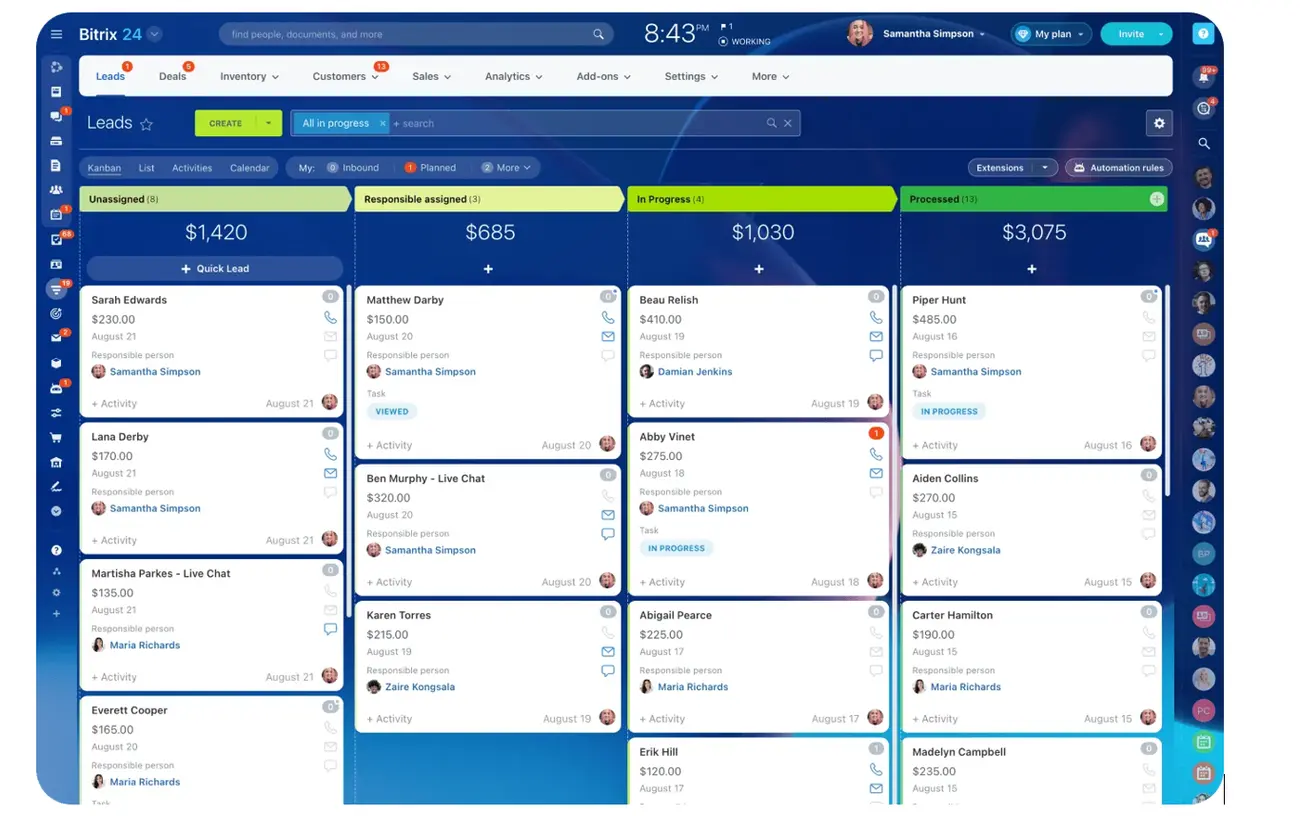Open the Create button dropdown arrow
The image size is (1300, 816).
point(268,123)
